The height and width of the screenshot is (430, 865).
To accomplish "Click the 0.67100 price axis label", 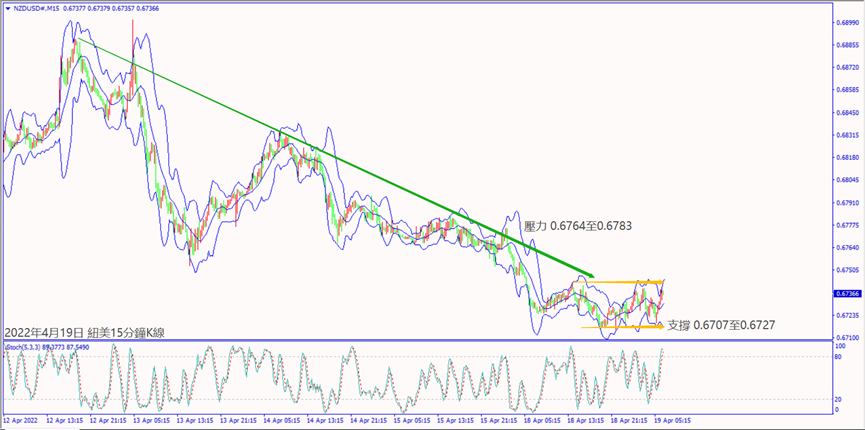I will pos(845,338).
